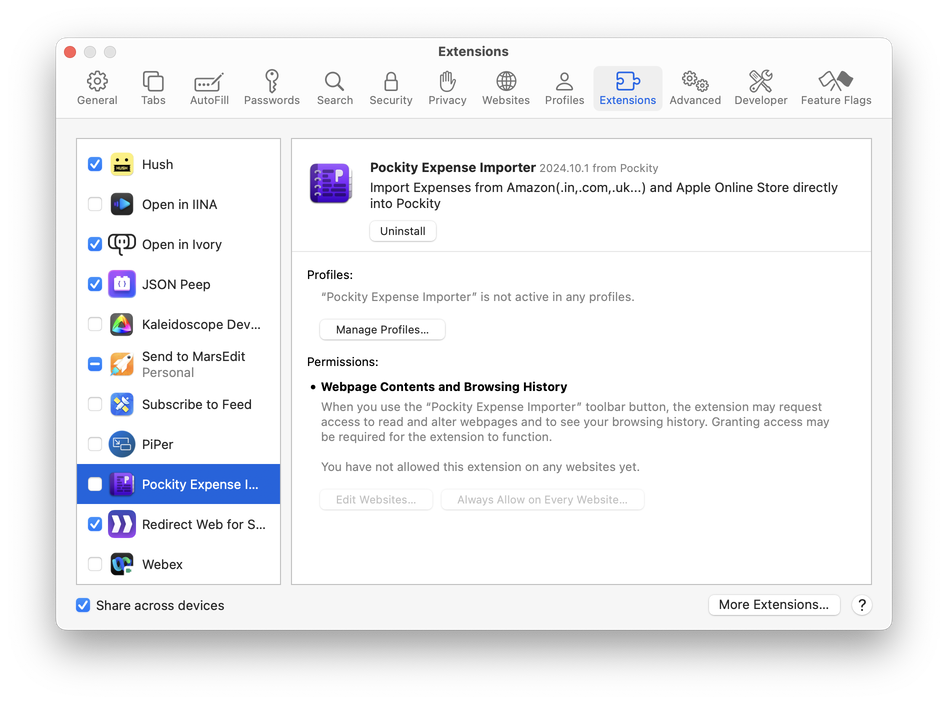The height and width of the screenshot is (704, 948).
Task: Open the Search magnifier icon
Action: pyautogui.click(x=334, y=80)
